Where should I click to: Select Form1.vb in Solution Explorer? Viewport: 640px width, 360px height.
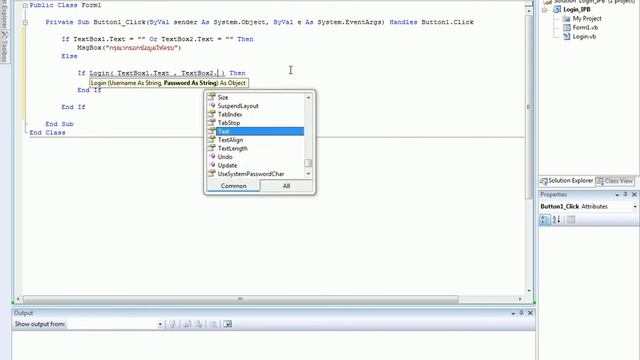tap(585, 27)
